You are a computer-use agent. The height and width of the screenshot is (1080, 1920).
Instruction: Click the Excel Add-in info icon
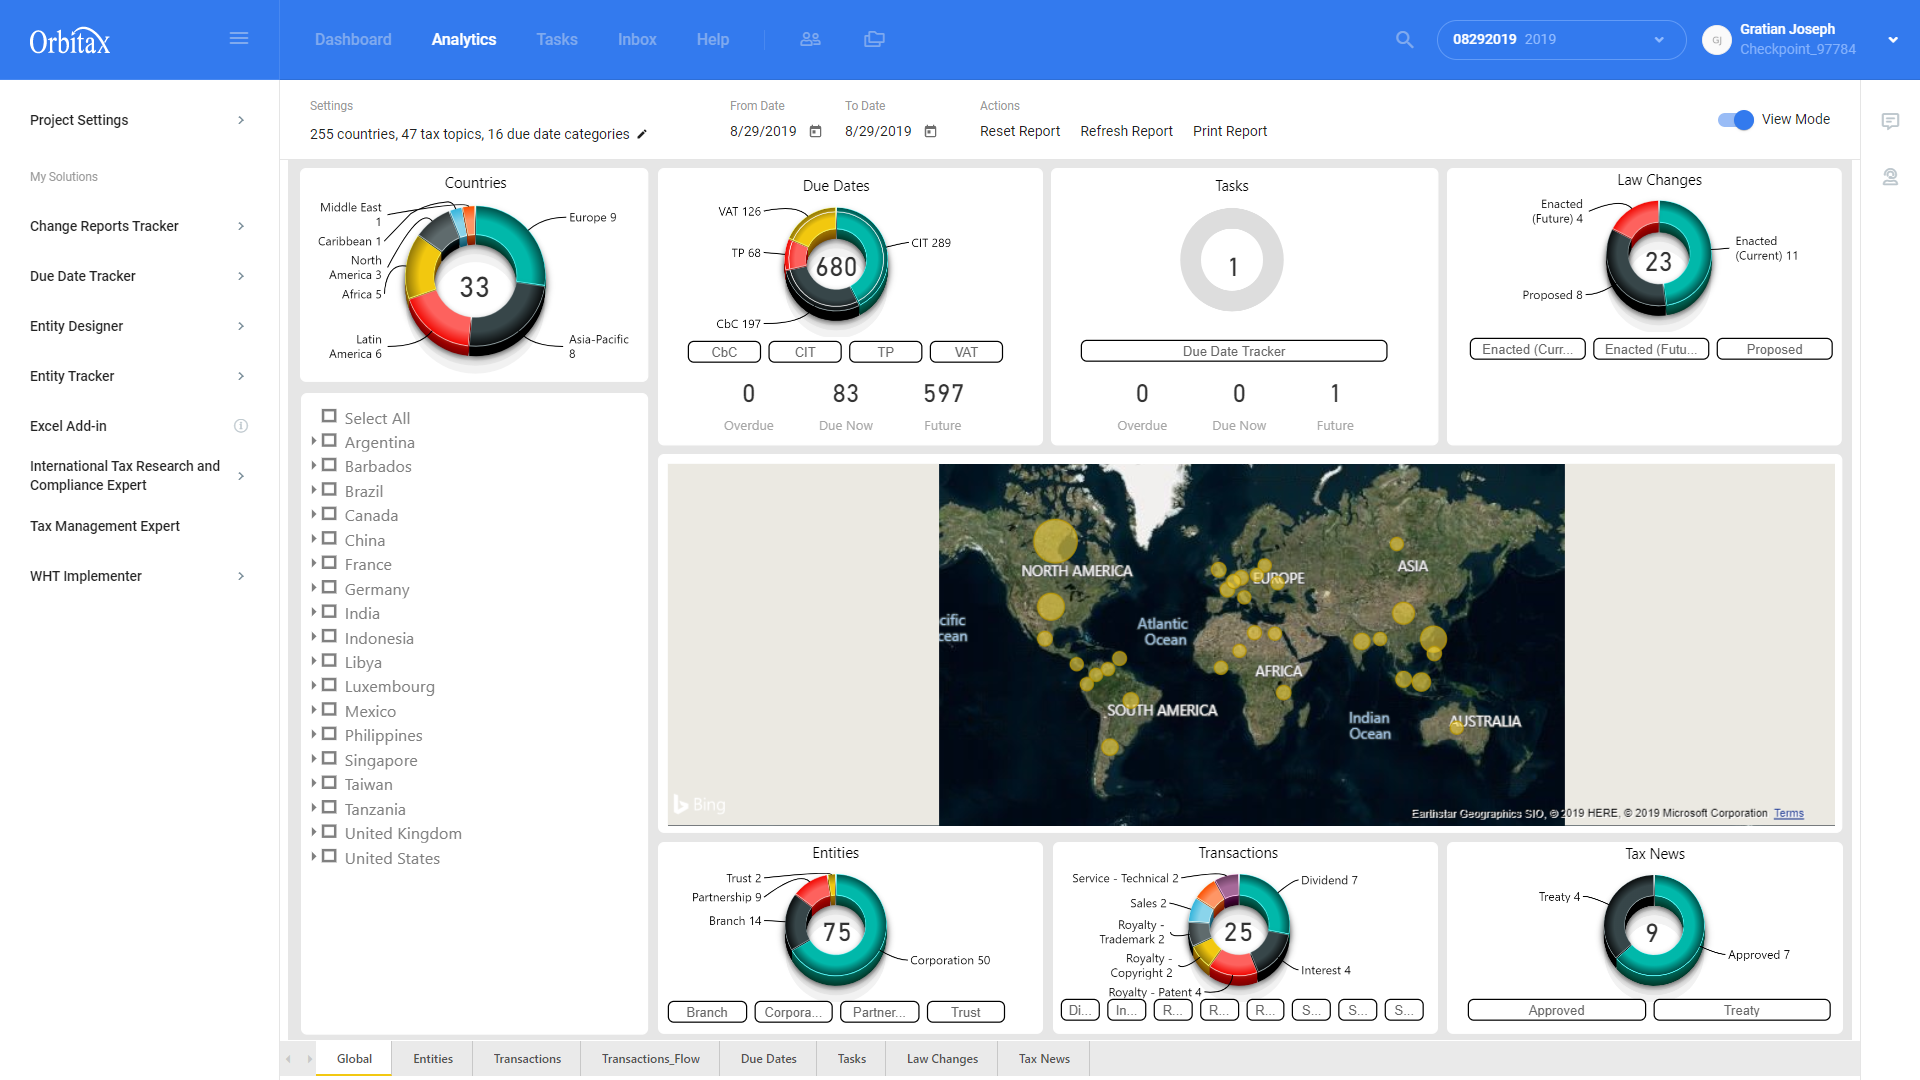(x=240, y=426)
